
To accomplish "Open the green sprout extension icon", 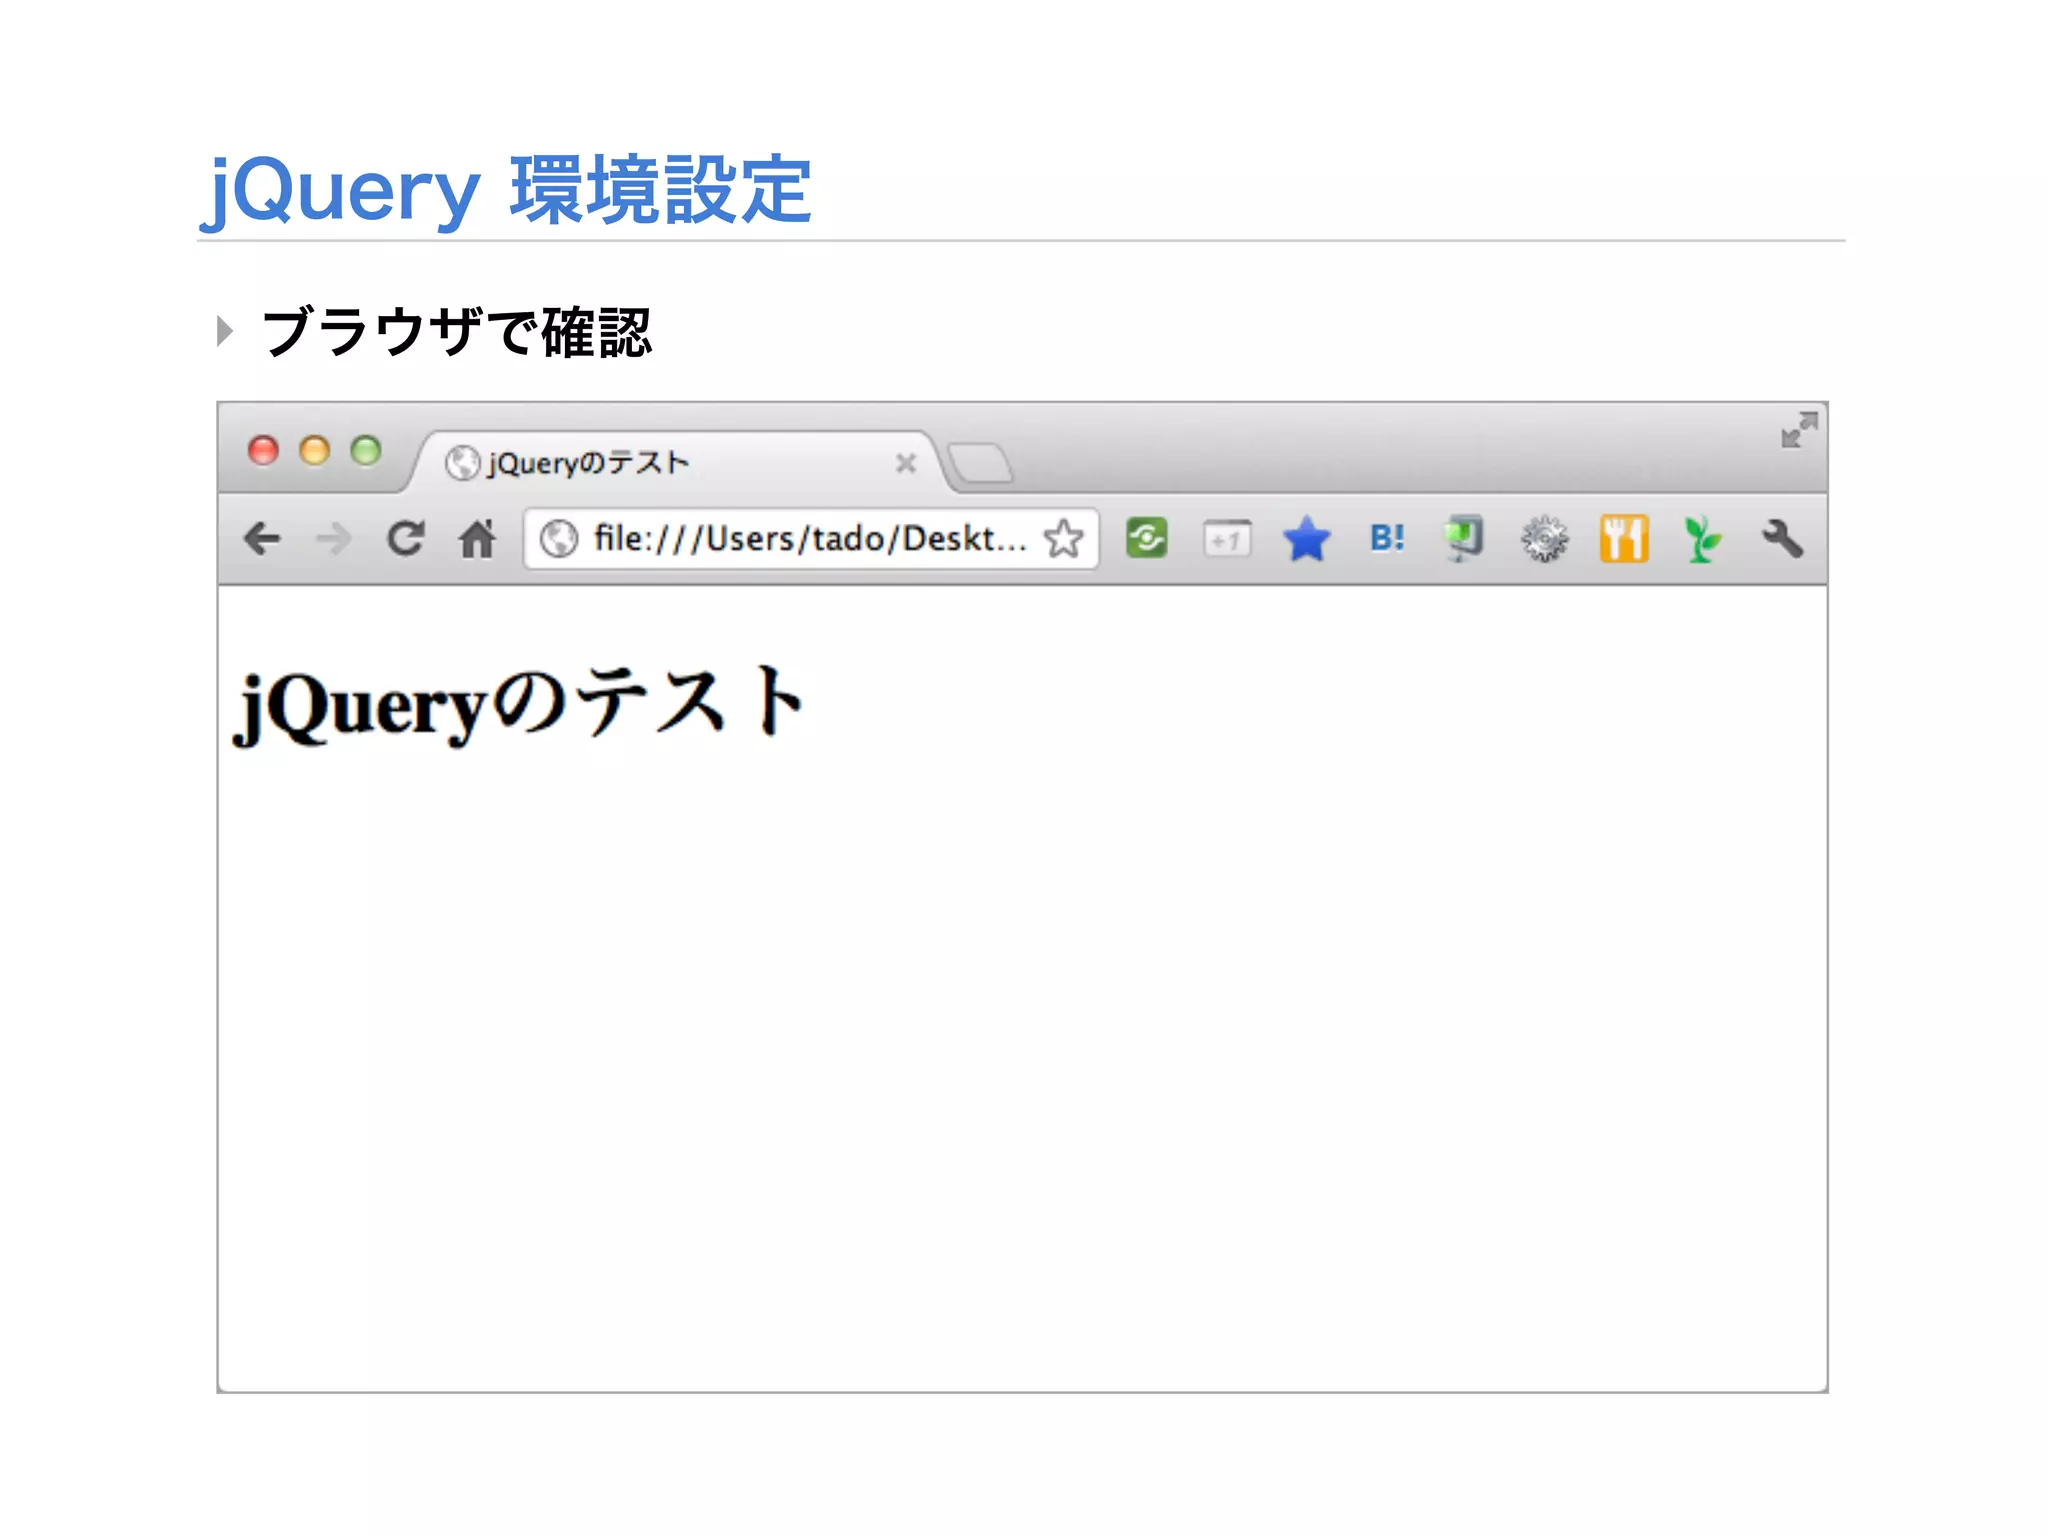I will (1701, 539).
